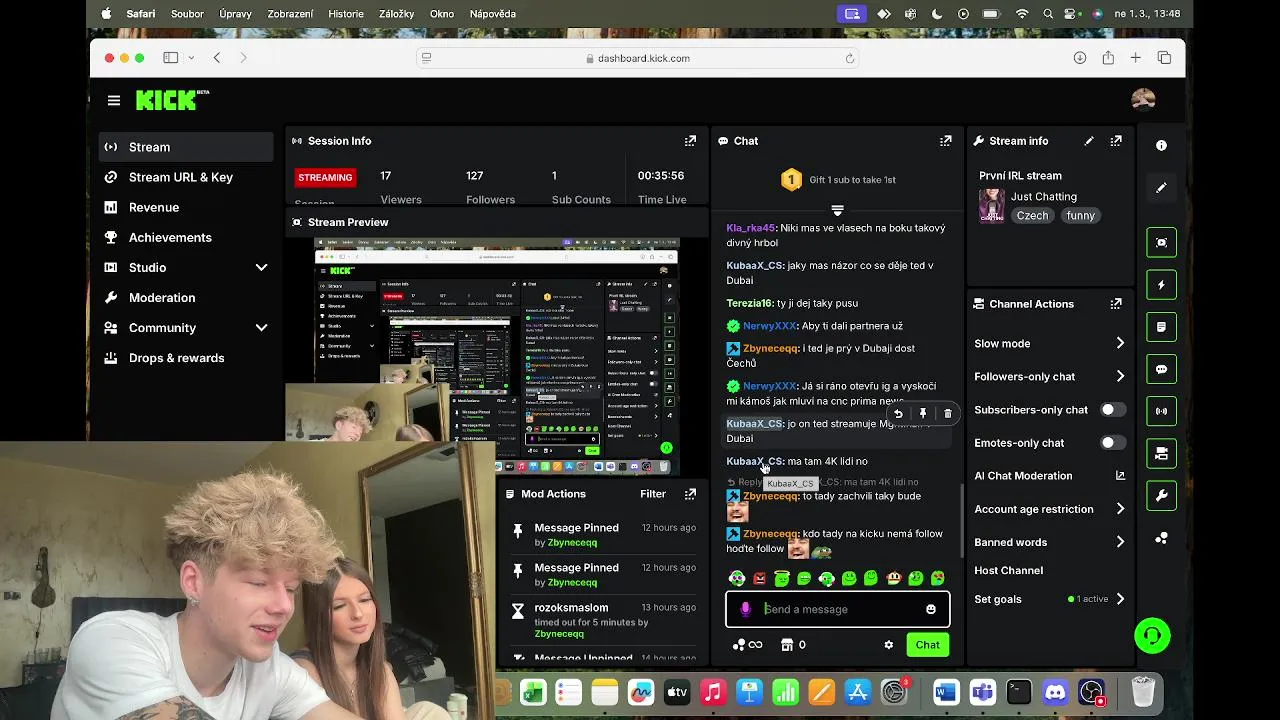This screenshot has height=720, width=1280.
Task: Click the Send a message input field
Action: pyautogui.click(x=837, y=609)
